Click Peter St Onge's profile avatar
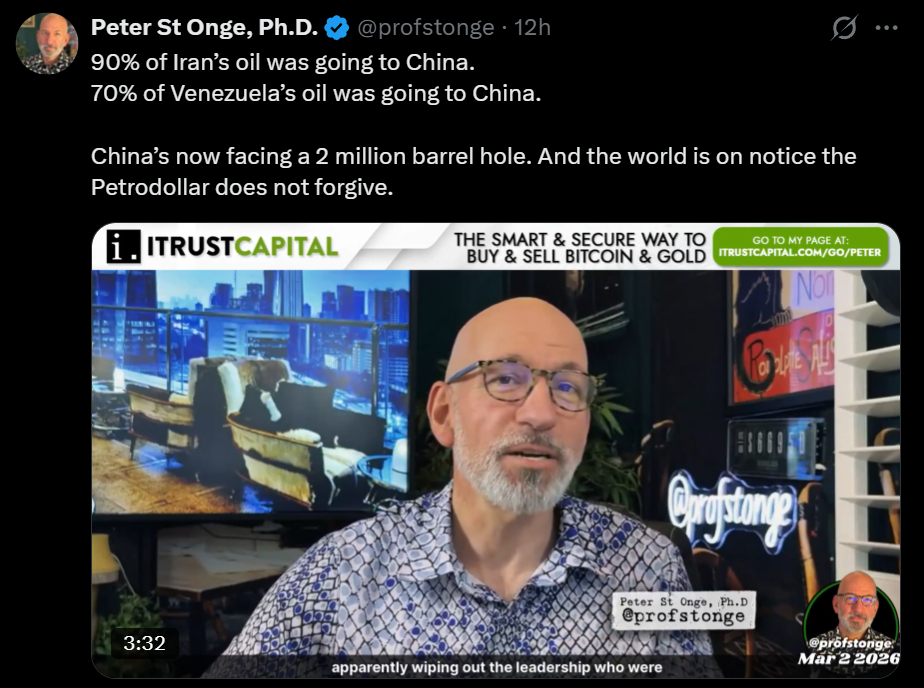The height and width of the screenshot is (688, 924). pos(47,43)
